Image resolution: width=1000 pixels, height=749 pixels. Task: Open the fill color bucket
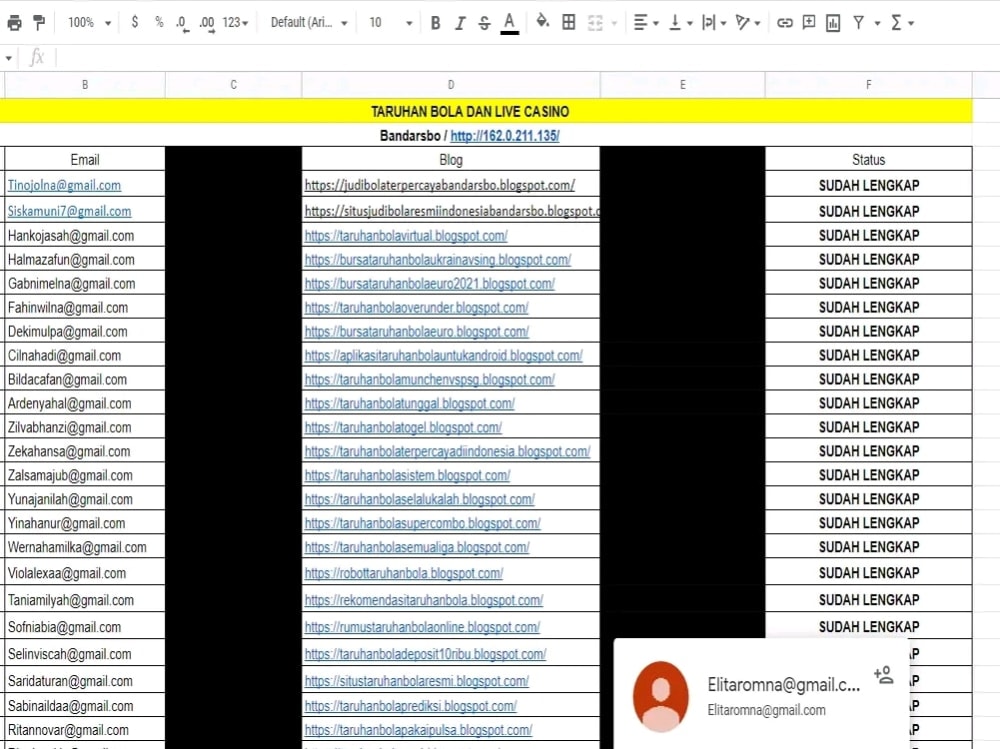(543, 22)
